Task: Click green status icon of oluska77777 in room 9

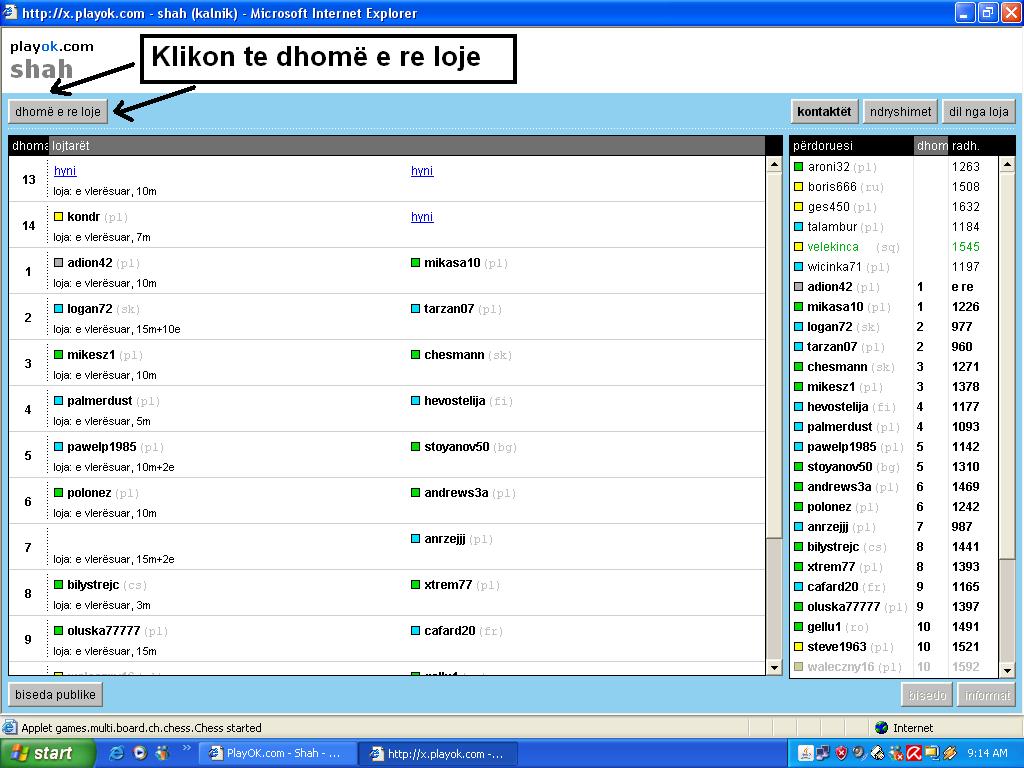Action: 59,630
